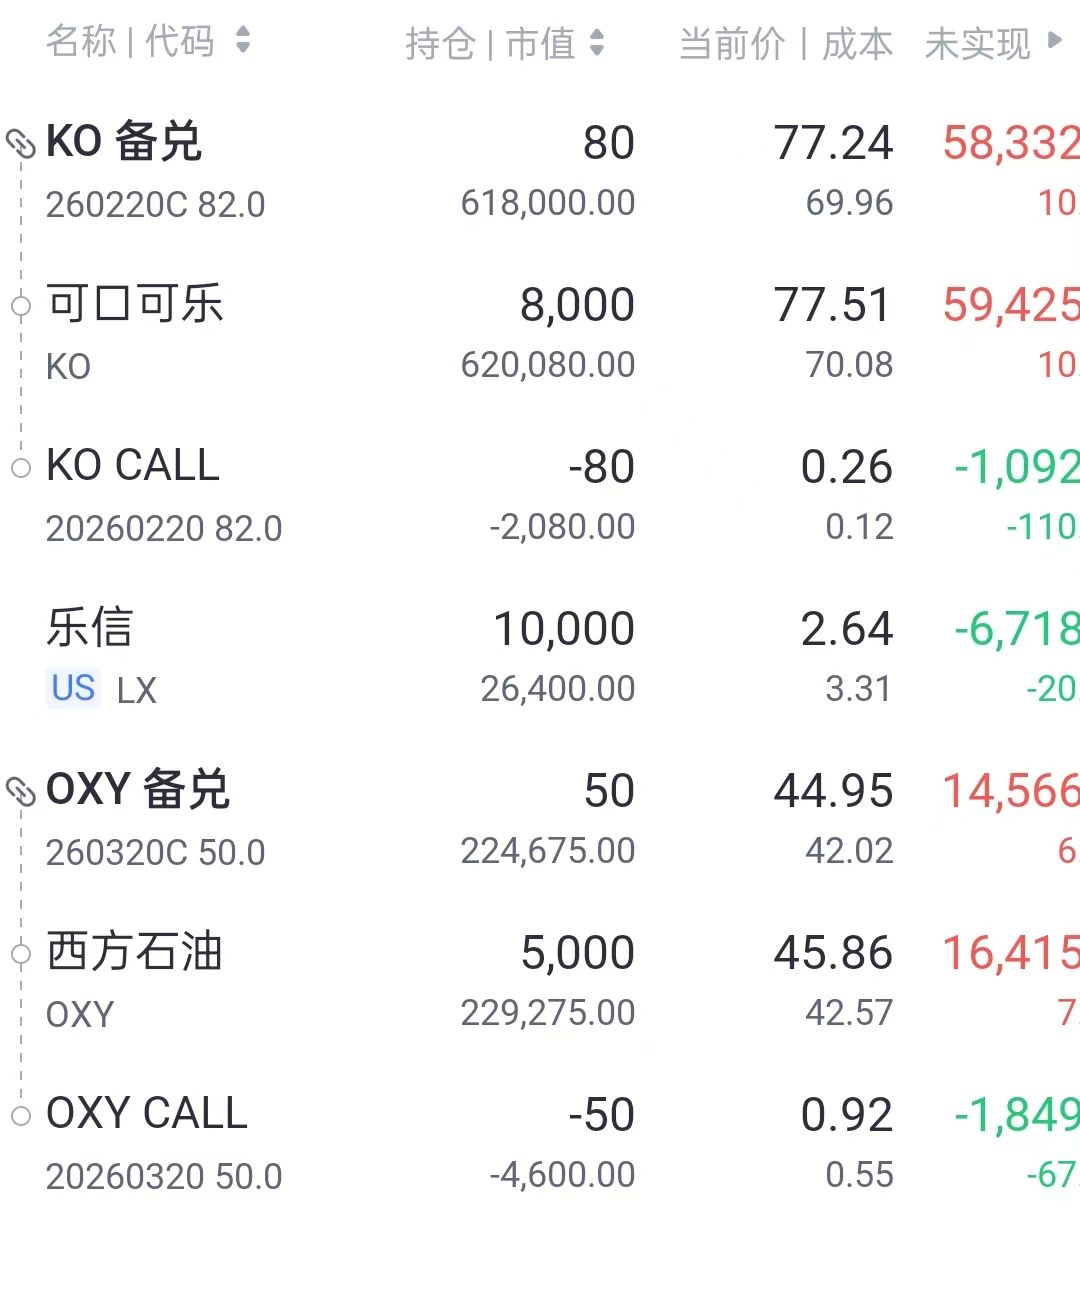The height and width of the screenshot is (1291, 1080).
Task: Open the 可口可乐 KO stock position
Action: (x=135, y=305)
